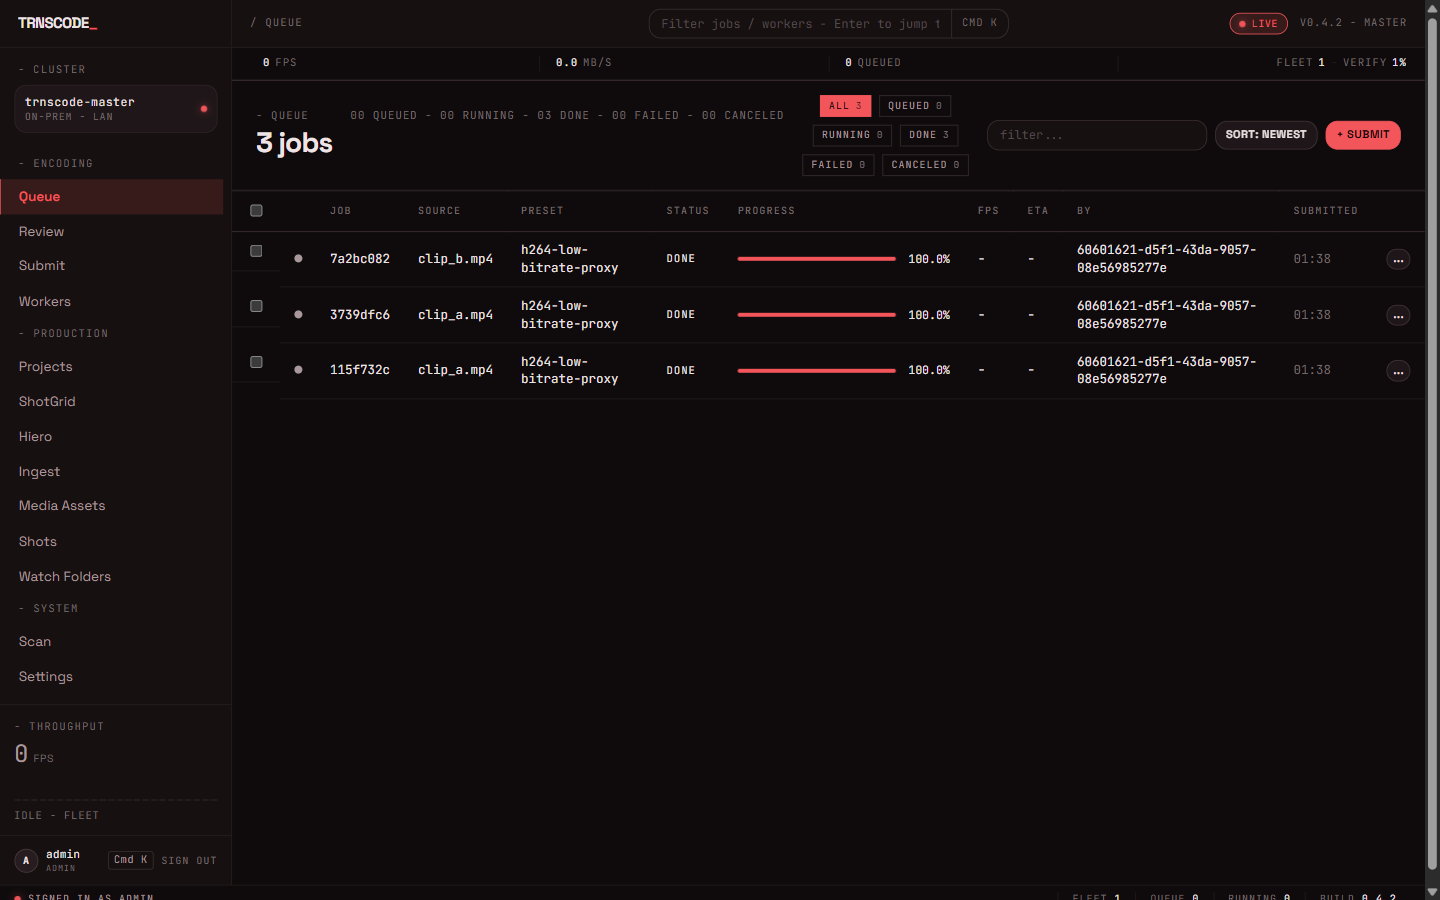The height and width of the screenshot is (900, 1440).
Task: Click red status dot on trnscode-master cluster
Action: click(204, 108)
